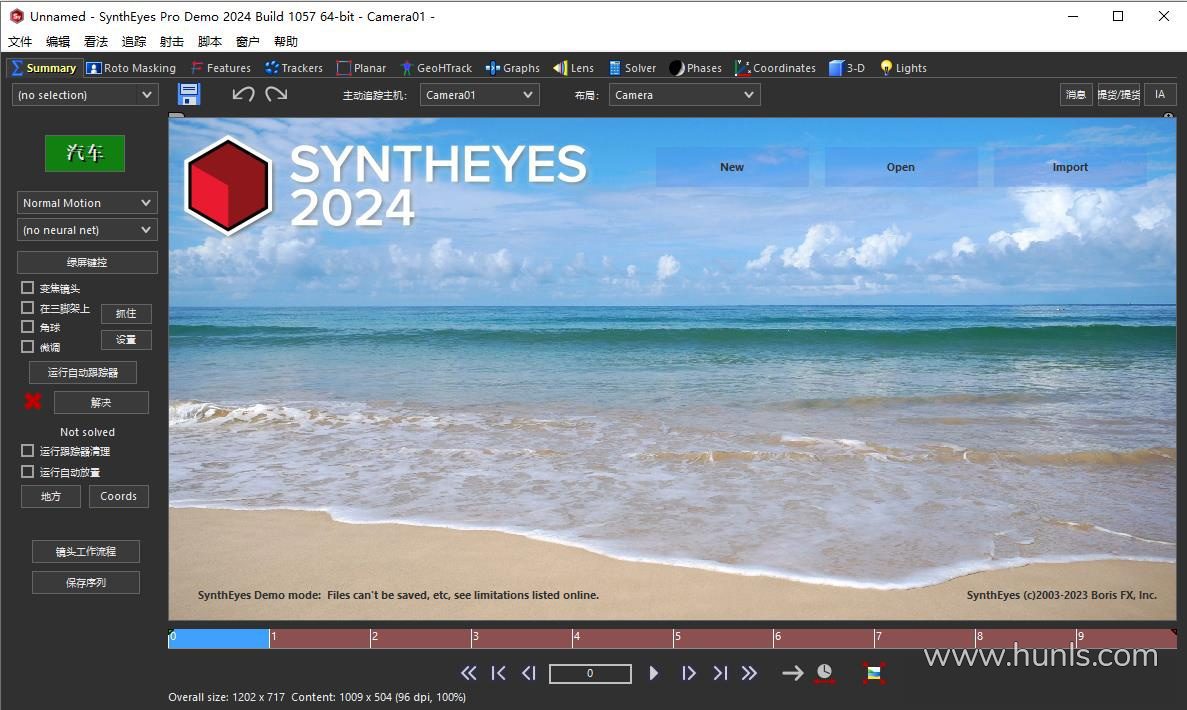Switch to the Planar room

[x=361, y=68]
